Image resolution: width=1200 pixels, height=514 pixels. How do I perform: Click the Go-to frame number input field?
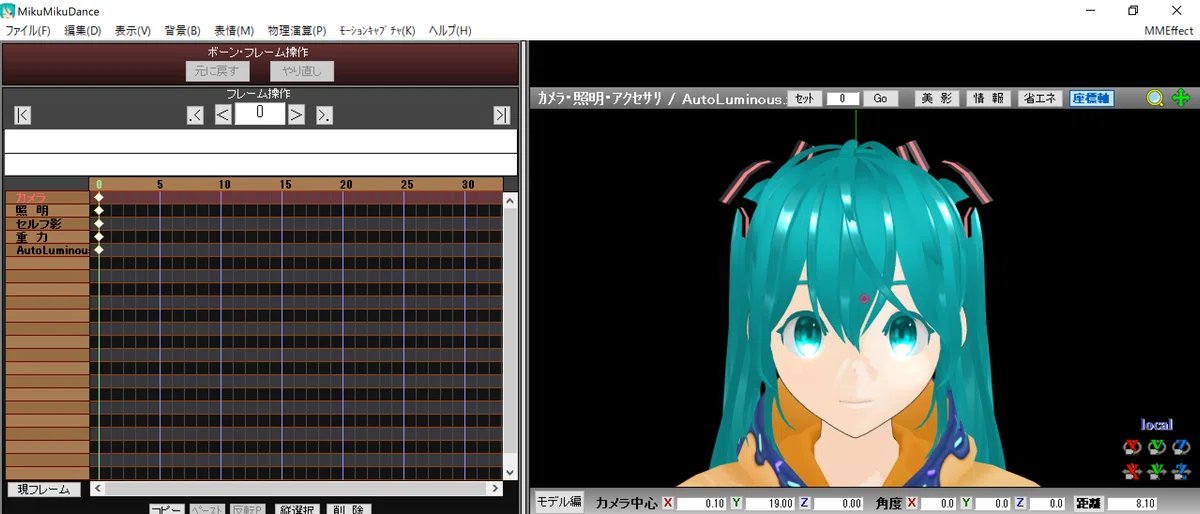tap(843, 99)
